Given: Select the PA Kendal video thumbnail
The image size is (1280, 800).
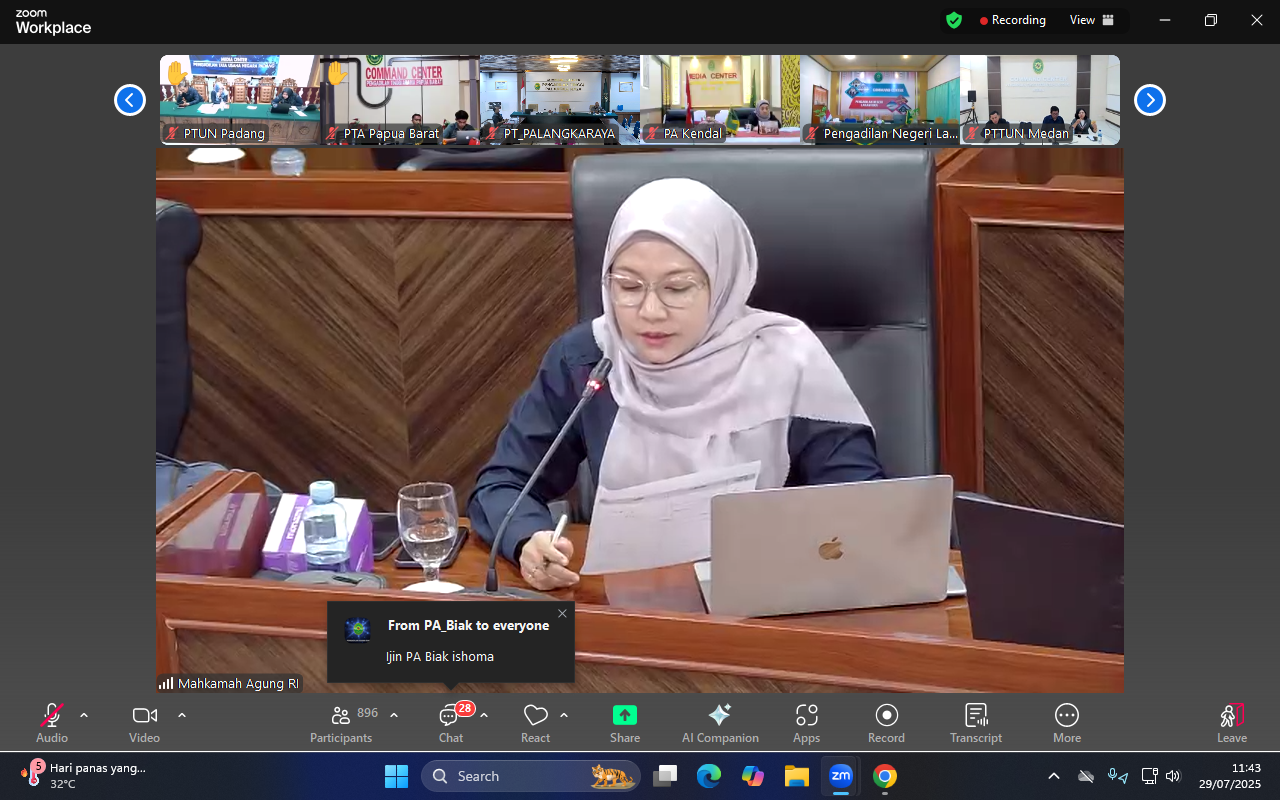Looking at the screenshot, I should point(720,100).
